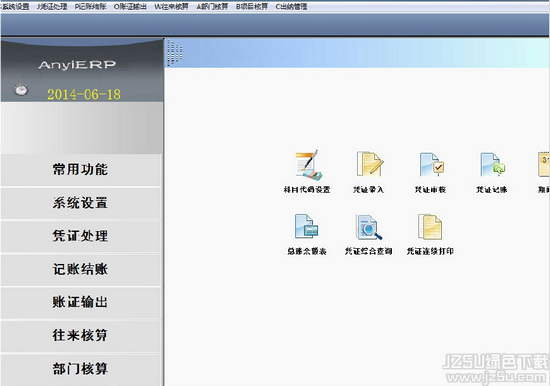Open the J凭证处理 menu
Screen dimensions: 550x386
coord(52,7)
